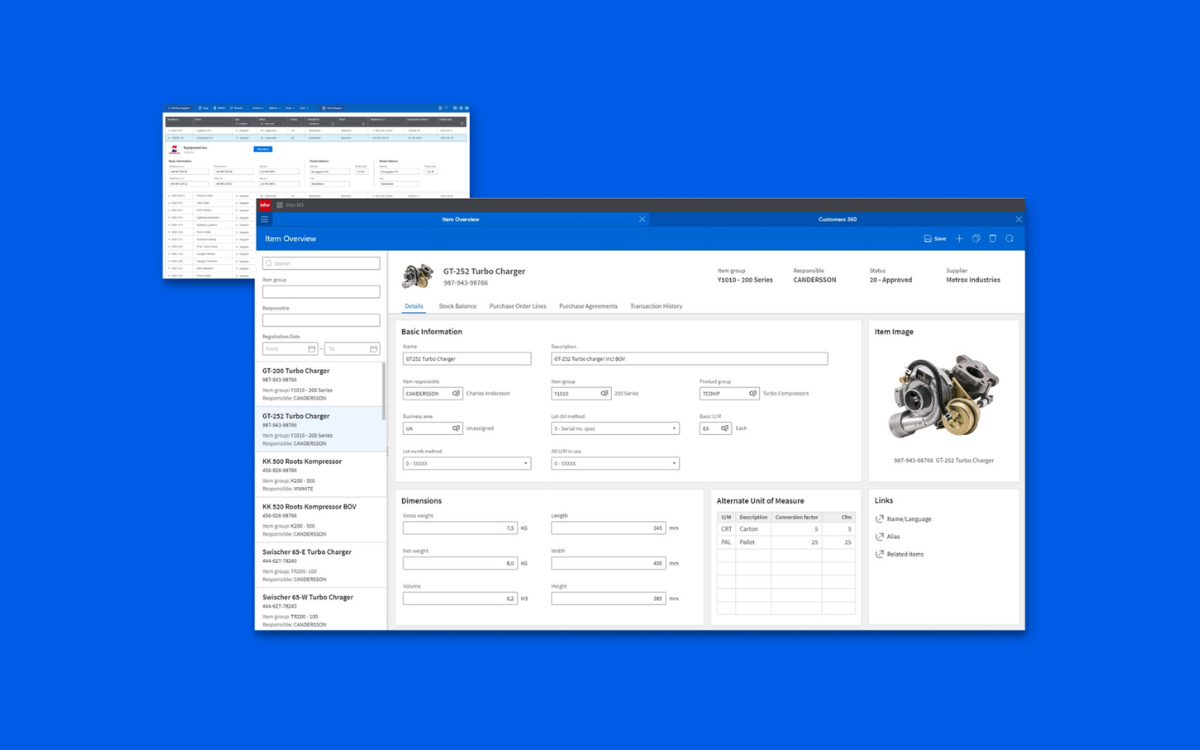Open lookup for Item responsible field
Image resolution: width=1200 pixels, height=750 pixels.
click(x=456, y=394)
